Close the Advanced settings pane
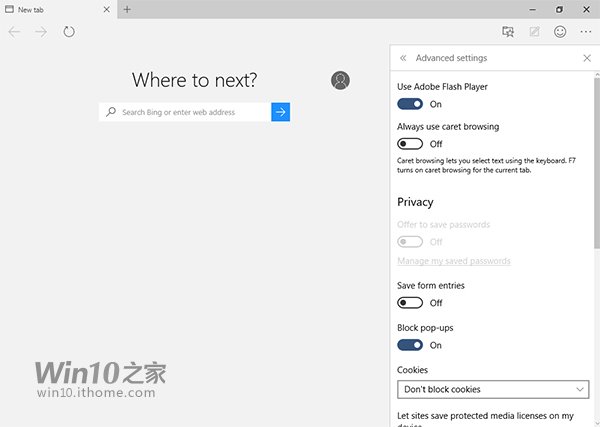This screenshot has width=600, height=427. [x=587, y=59]
